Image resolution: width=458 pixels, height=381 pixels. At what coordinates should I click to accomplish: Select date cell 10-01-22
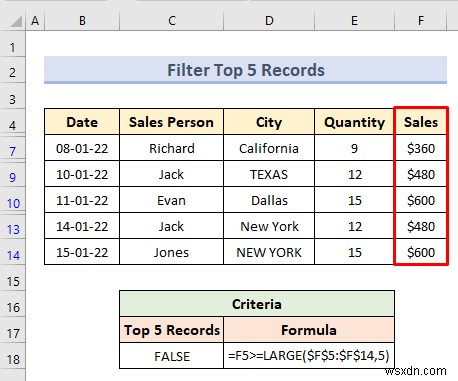tap(82, 174)
